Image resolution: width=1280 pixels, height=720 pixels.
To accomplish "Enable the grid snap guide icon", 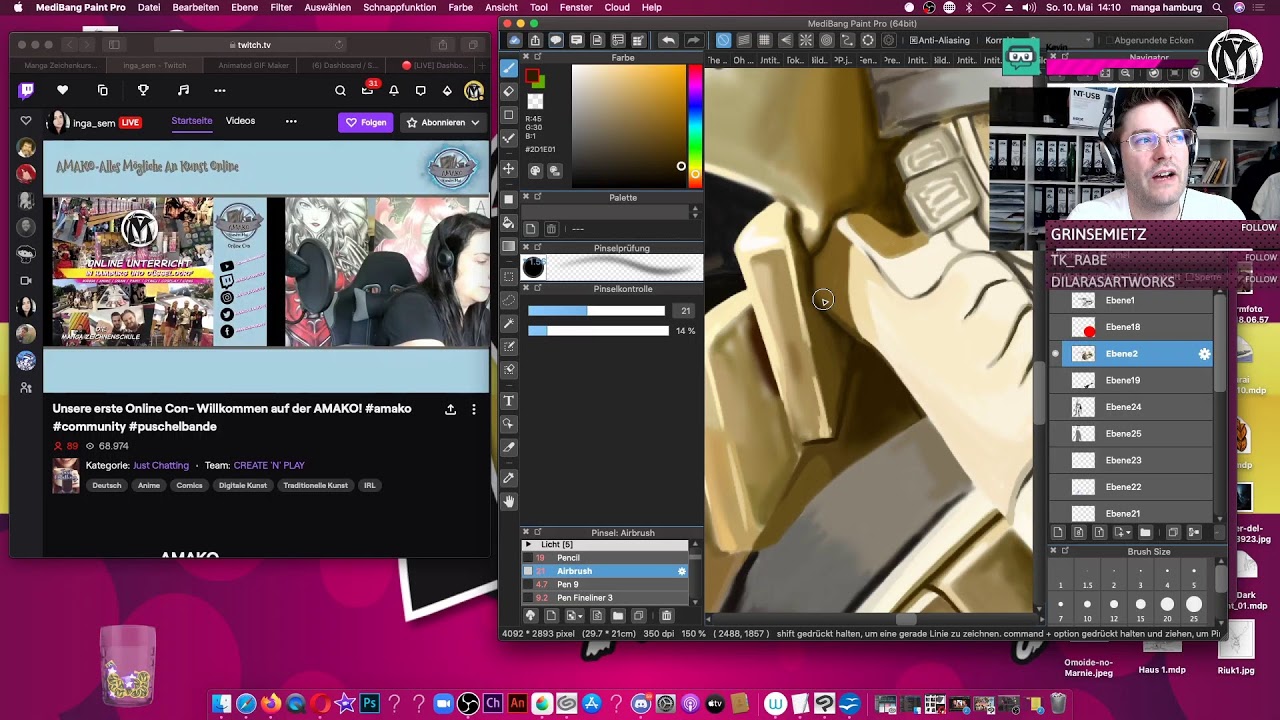I will click(x=764, y=40).
